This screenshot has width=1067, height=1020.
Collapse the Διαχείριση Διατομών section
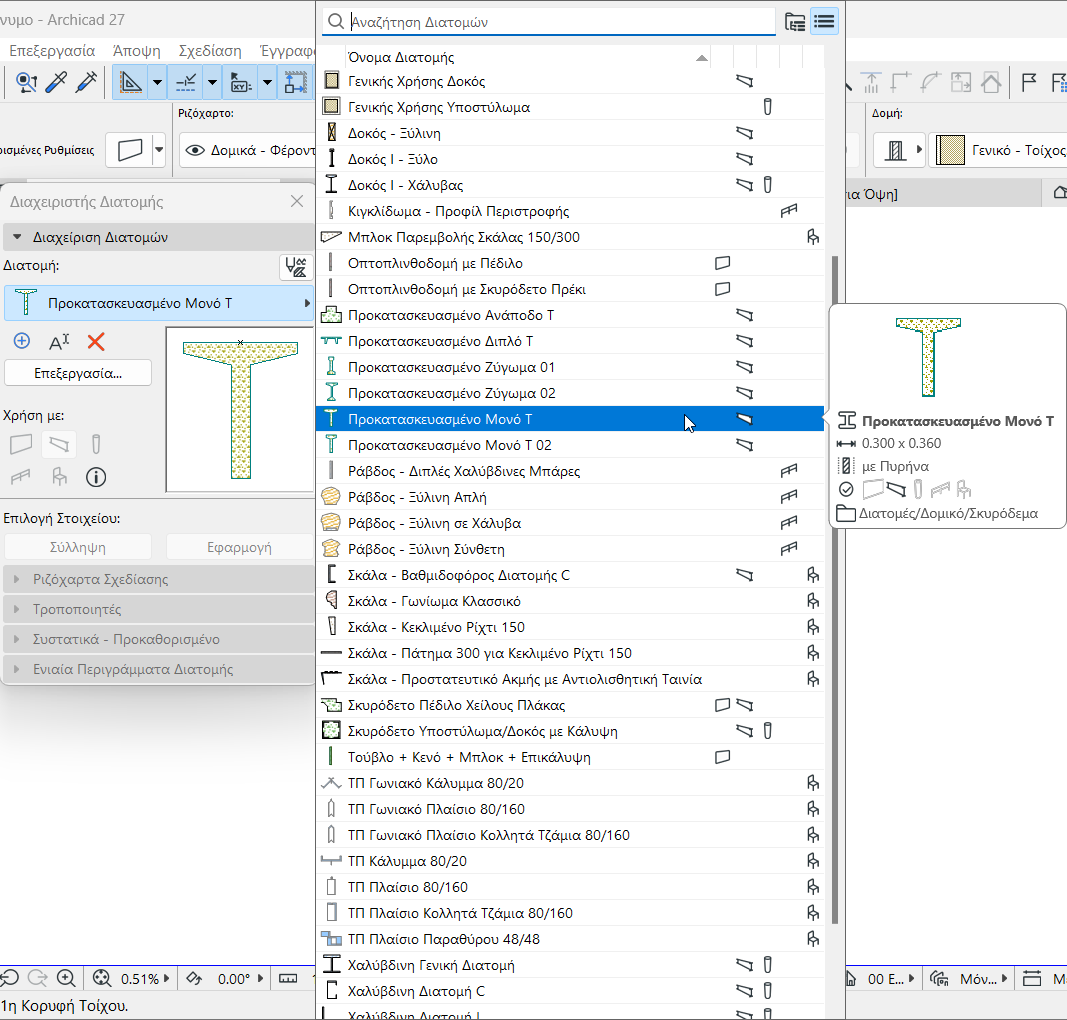(x=18, y=238)
